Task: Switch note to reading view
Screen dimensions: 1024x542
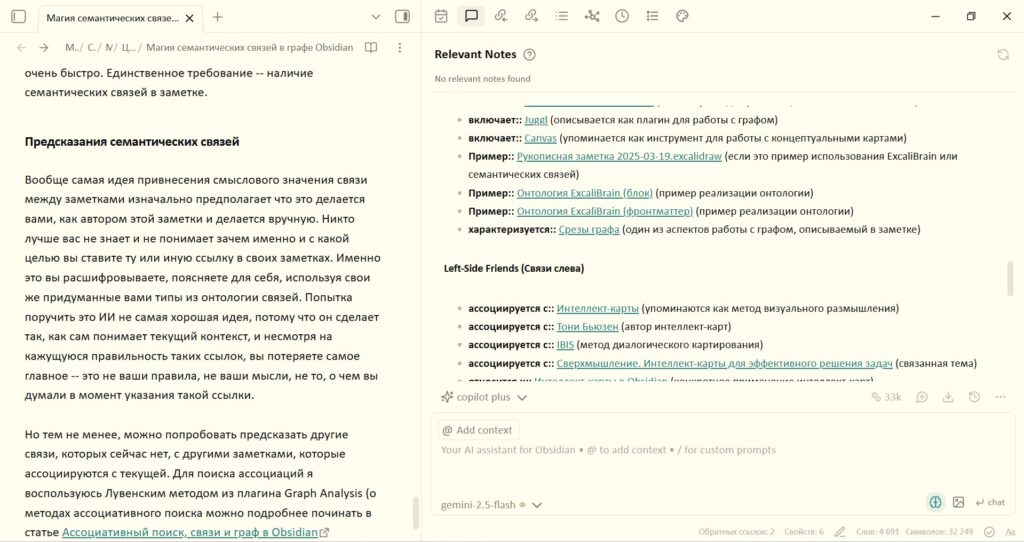Action: [x=371, y=48]
